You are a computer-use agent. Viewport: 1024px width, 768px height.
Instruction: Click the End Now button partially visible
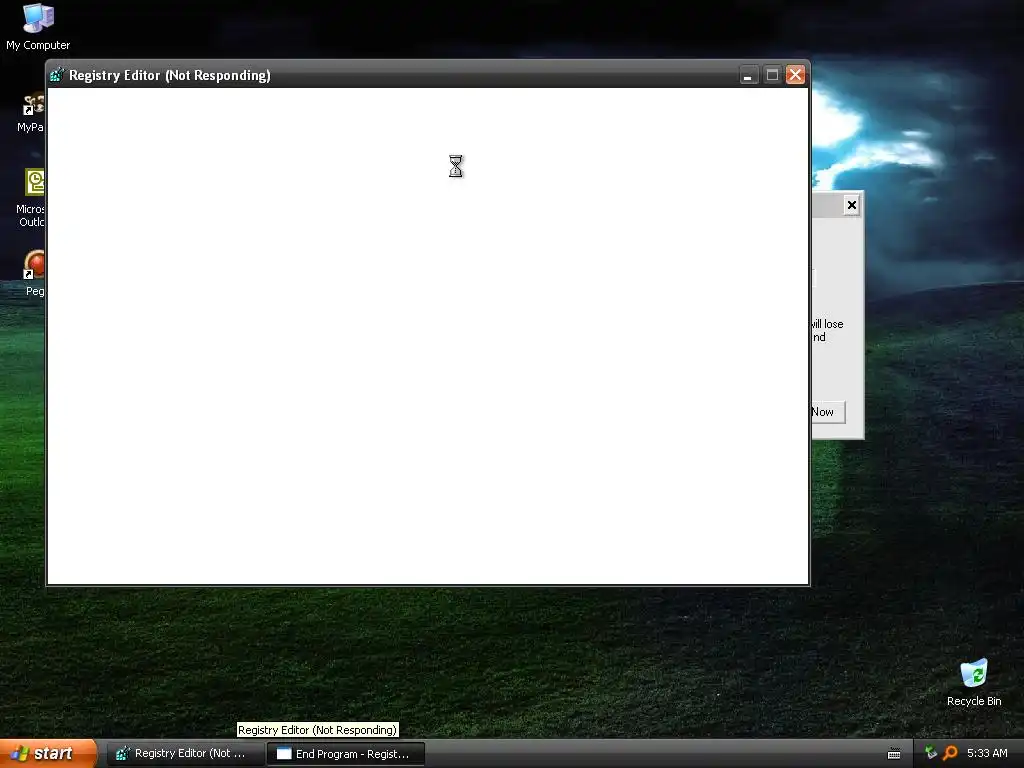pos(828,412)
